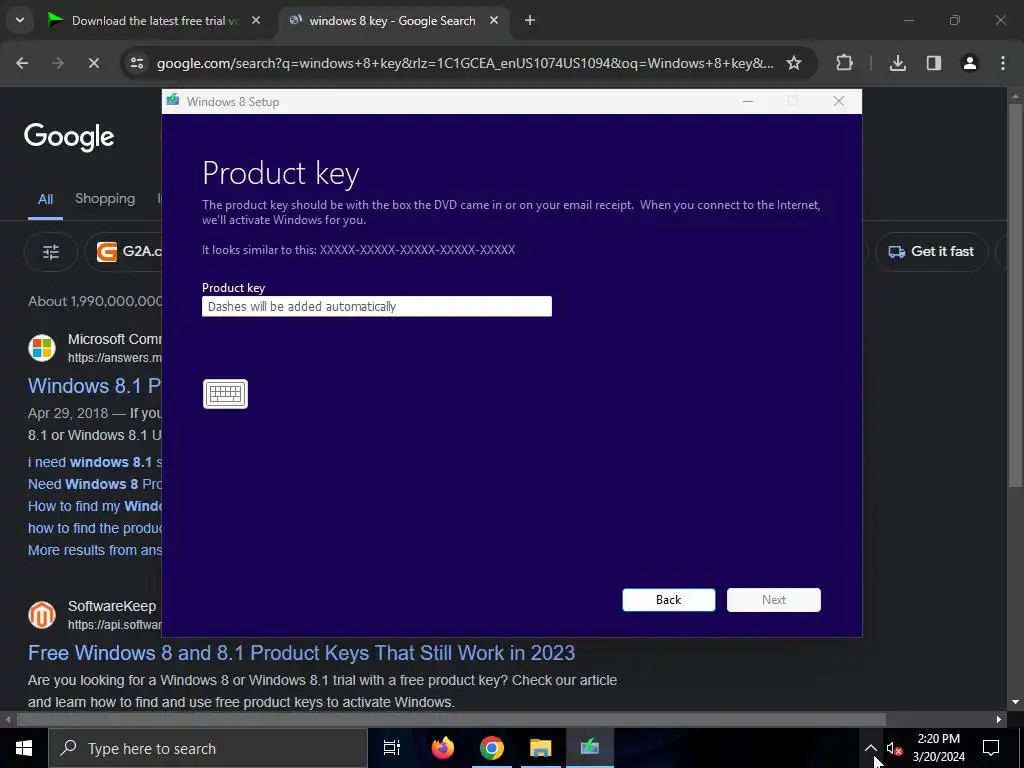Open the 'i need windows 8.1' sublink
The height and width of the screenshot is (768, 1024).
pyautogui.click(x=95, y=462)
